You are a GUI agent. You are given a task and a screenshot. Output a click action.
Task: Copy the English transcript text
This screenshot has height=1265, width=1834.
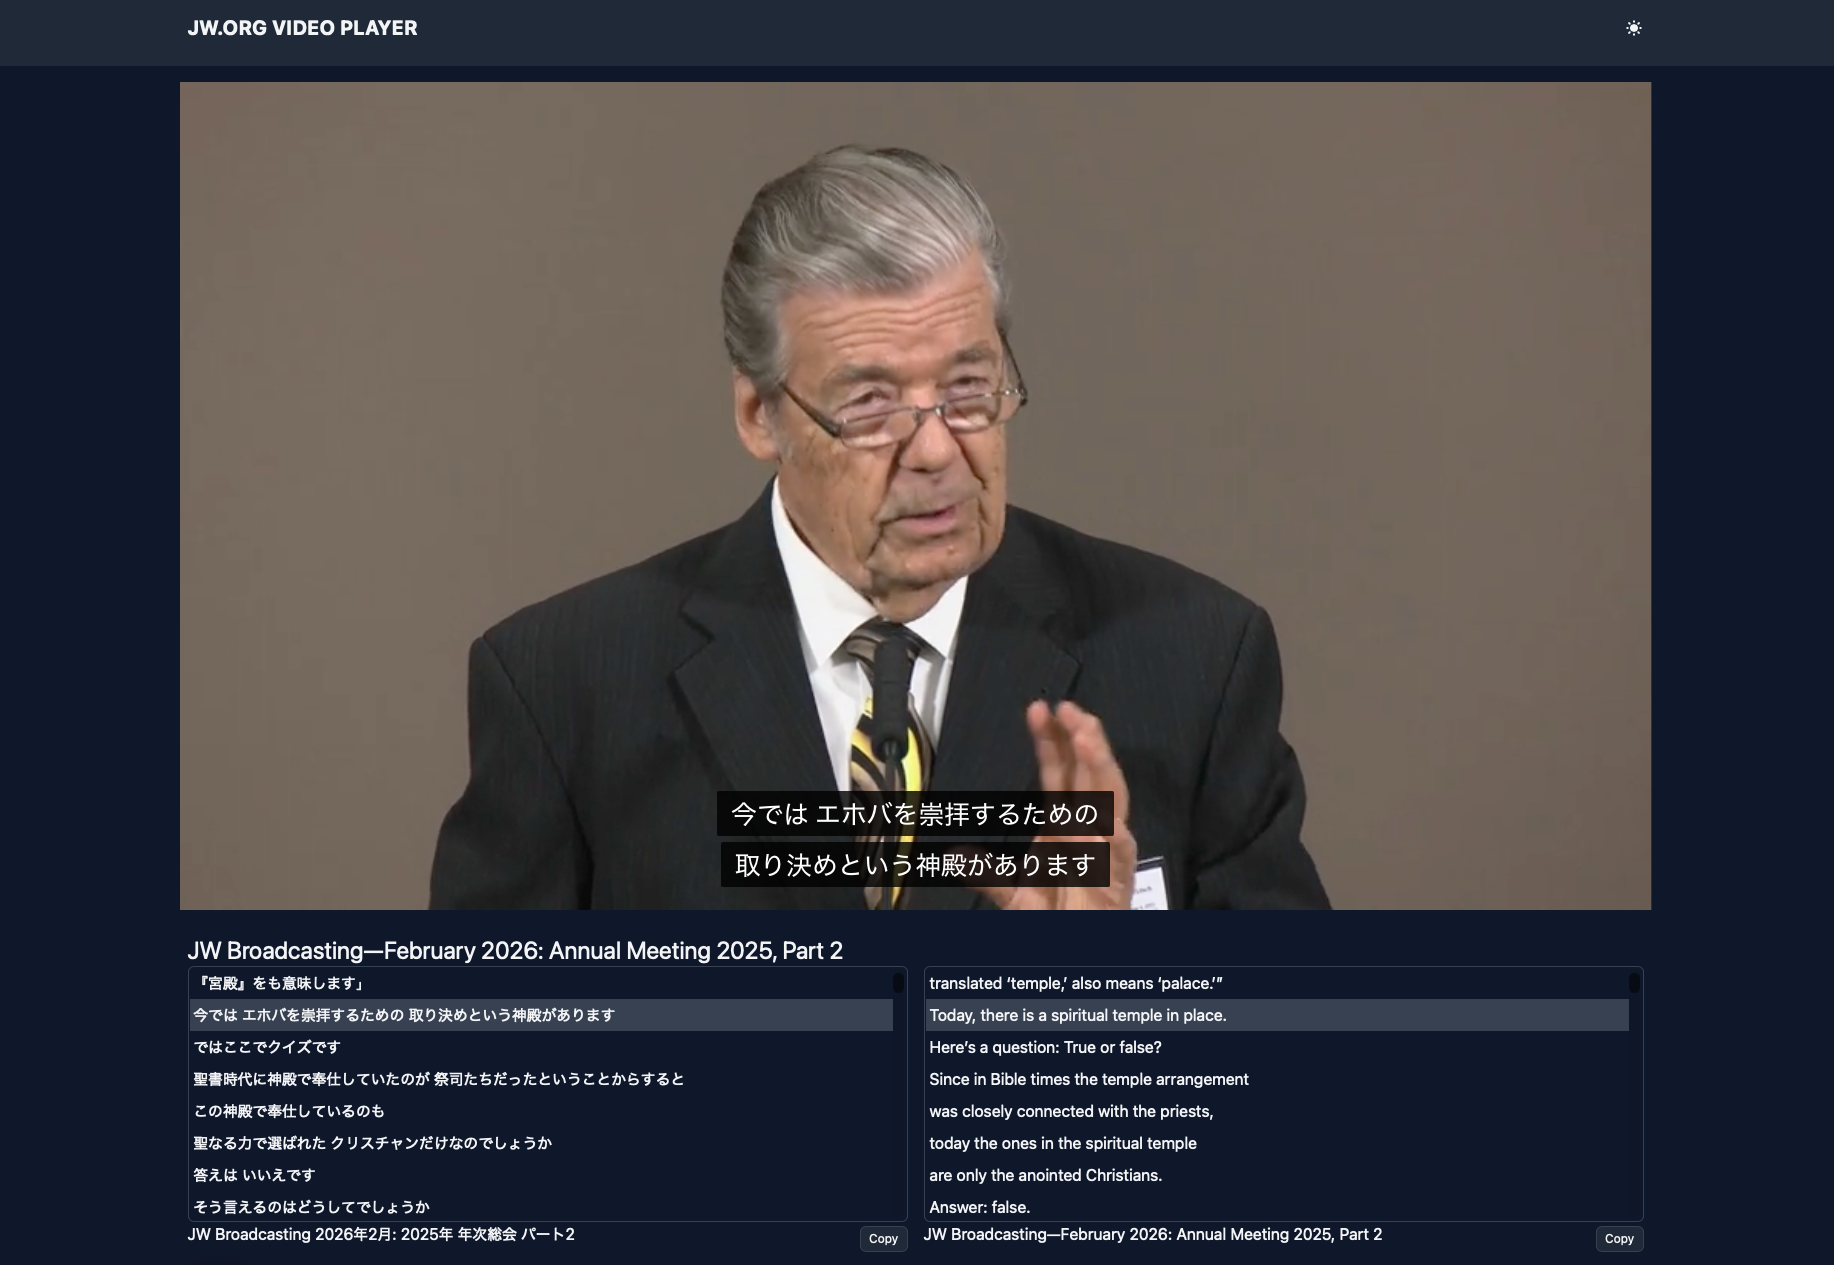(1618, 1238)
